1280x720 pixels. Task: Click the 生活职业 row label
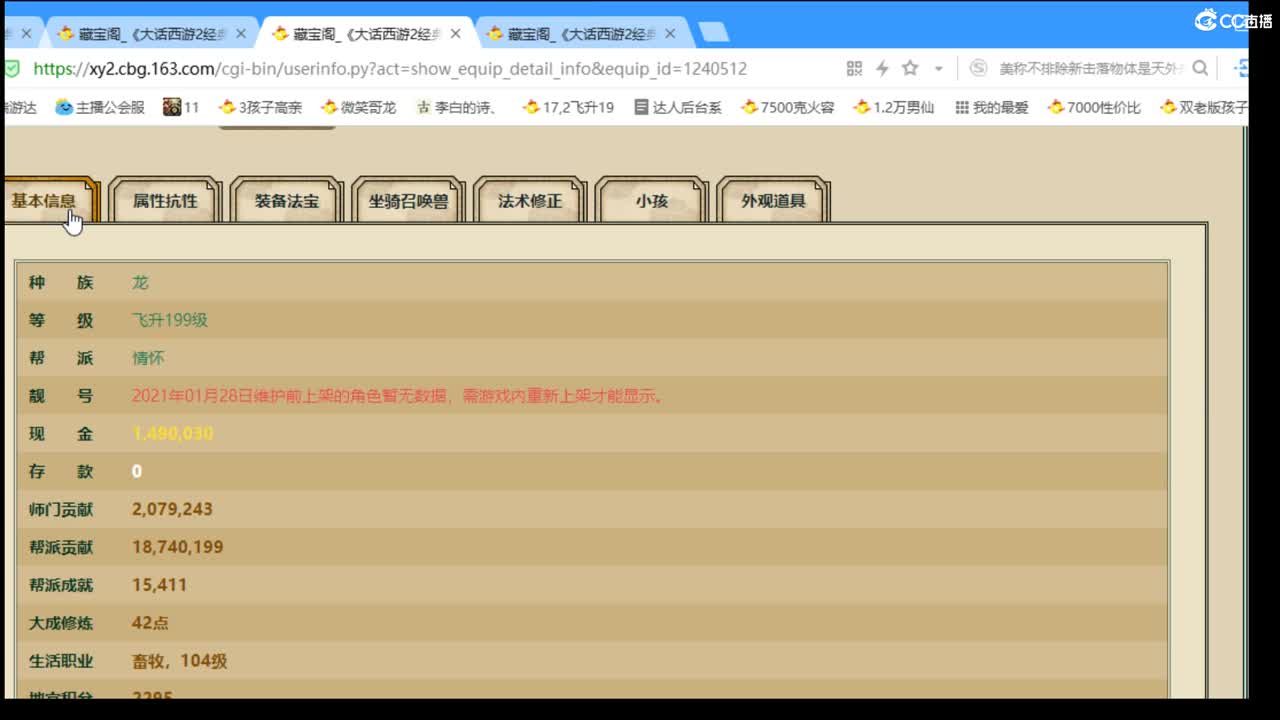[61, 661]
